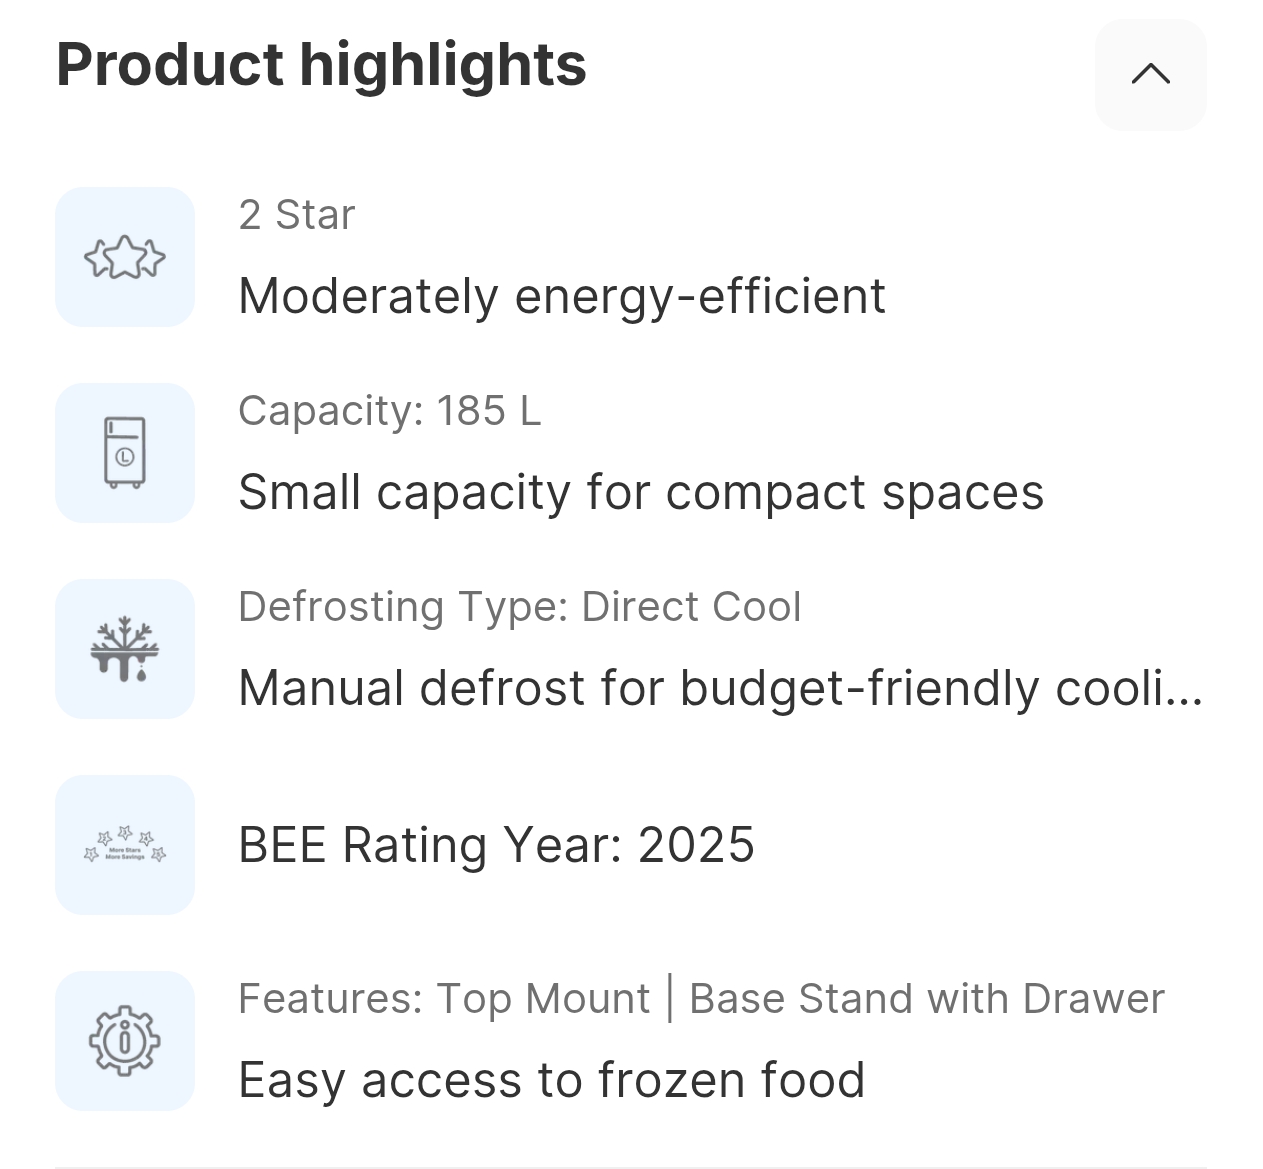Click 'Easy access to frozen food'
Image resolution: width=1263 pixels, height=1169 pixels.
coord(551,1080)
